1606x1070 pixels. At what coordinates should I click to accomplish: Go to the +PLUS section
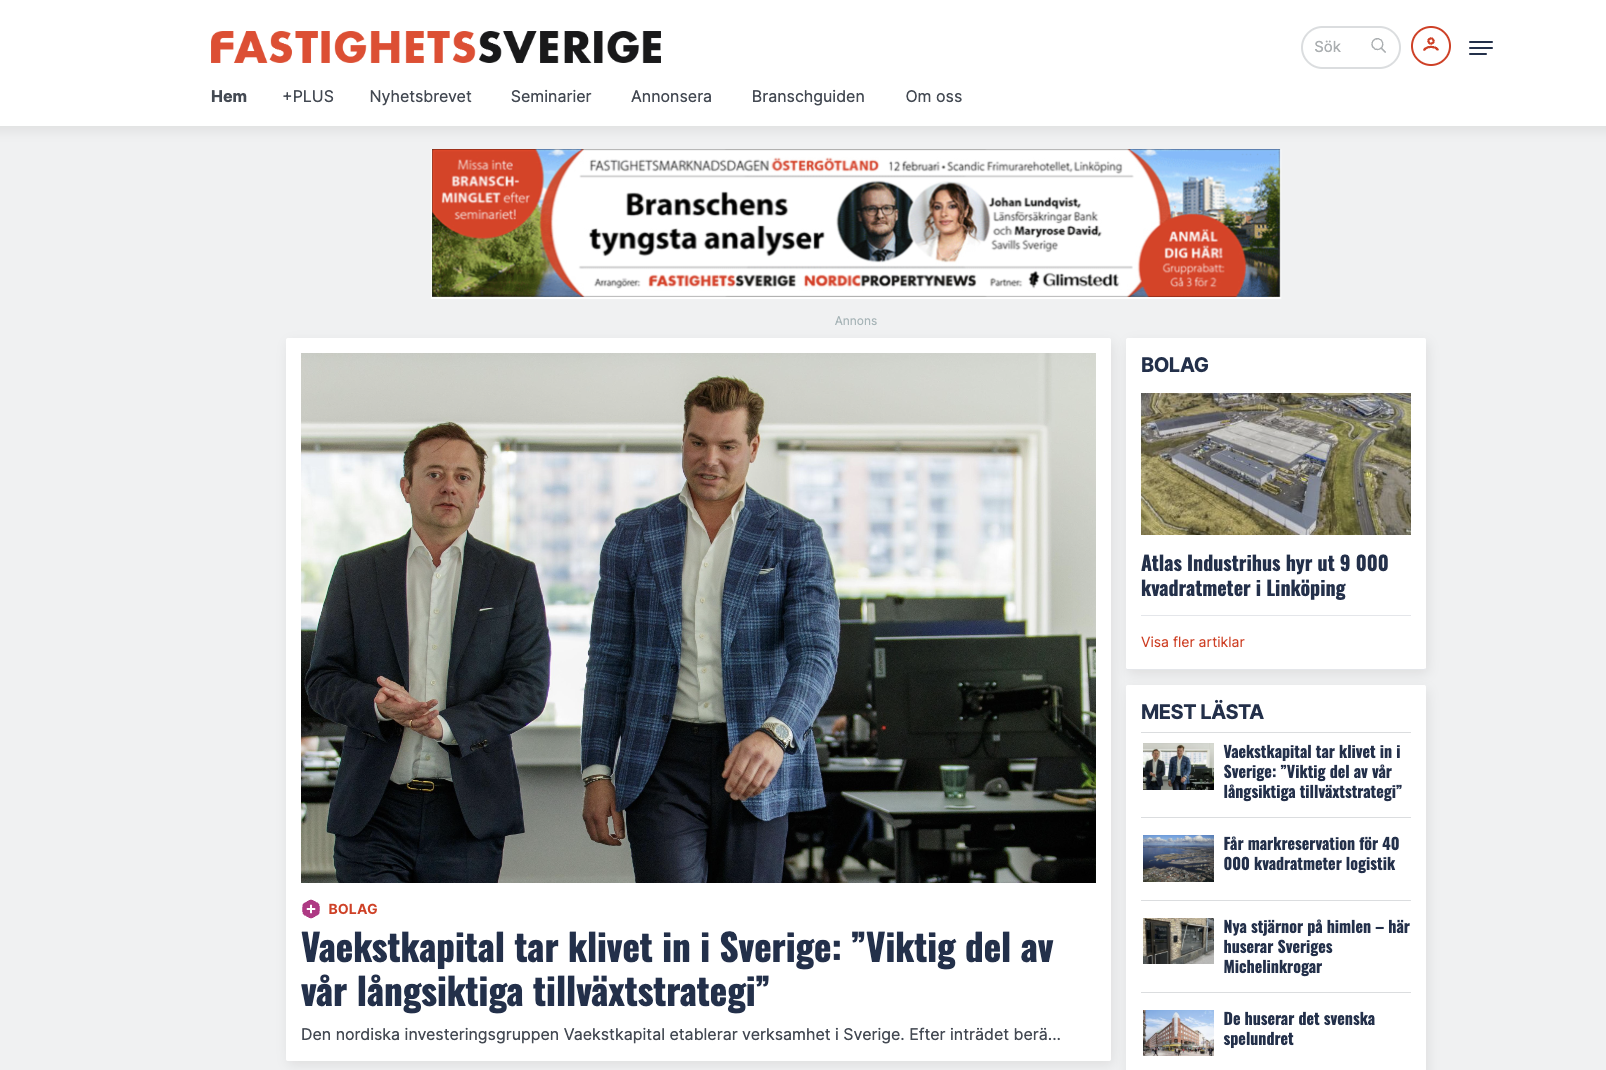tap(308, 96)
